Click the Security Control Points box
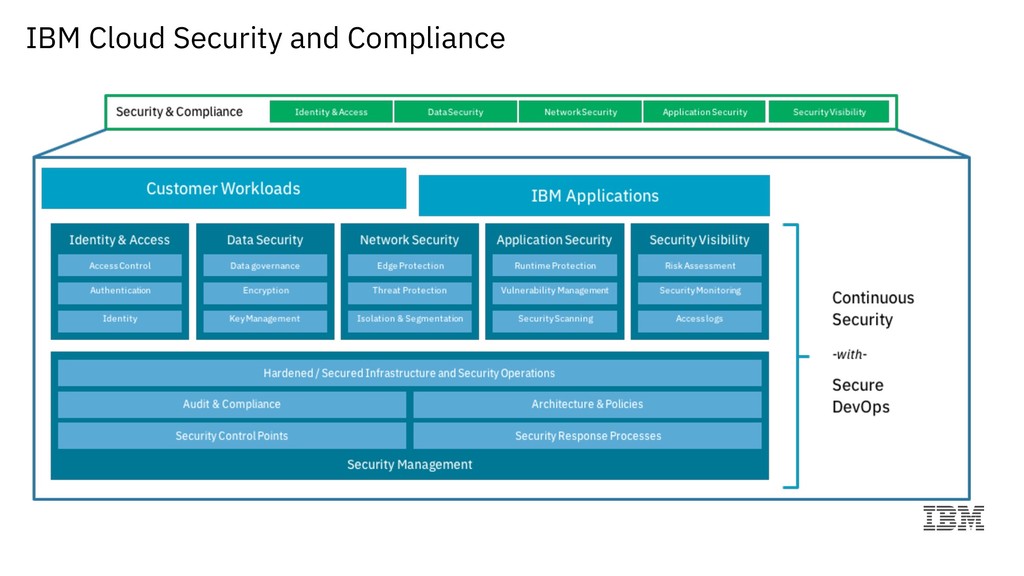The width and height of the screenshot is (1024, 576). (232, 436)
